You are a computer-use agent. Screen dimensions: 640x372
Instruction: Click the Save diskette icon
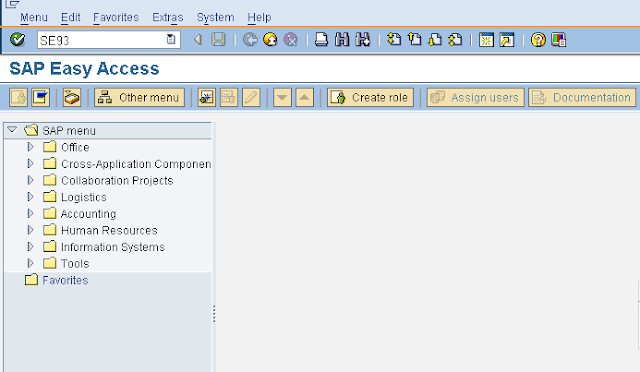click(x=219, y=40)
